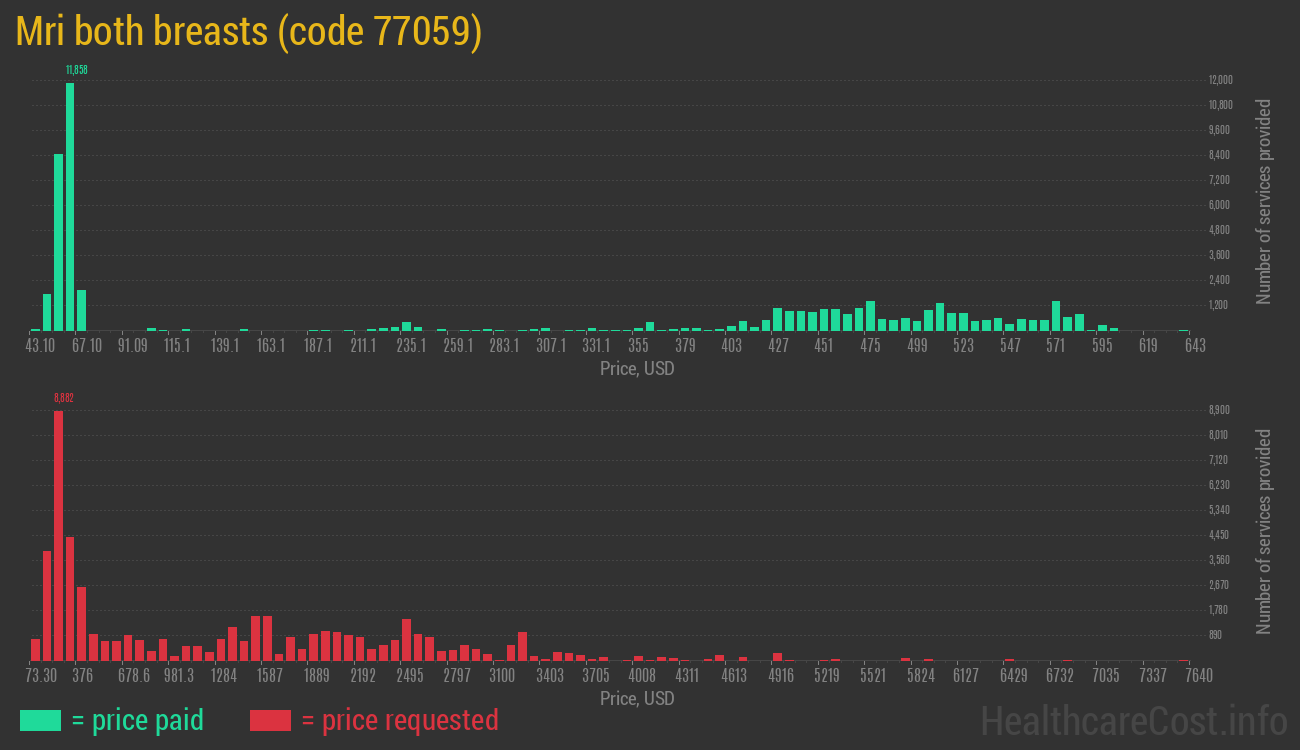This screenshot has width=1300, height=750.
Task: Click the red price requested legend swatch
Action: (x=270, y=720)
